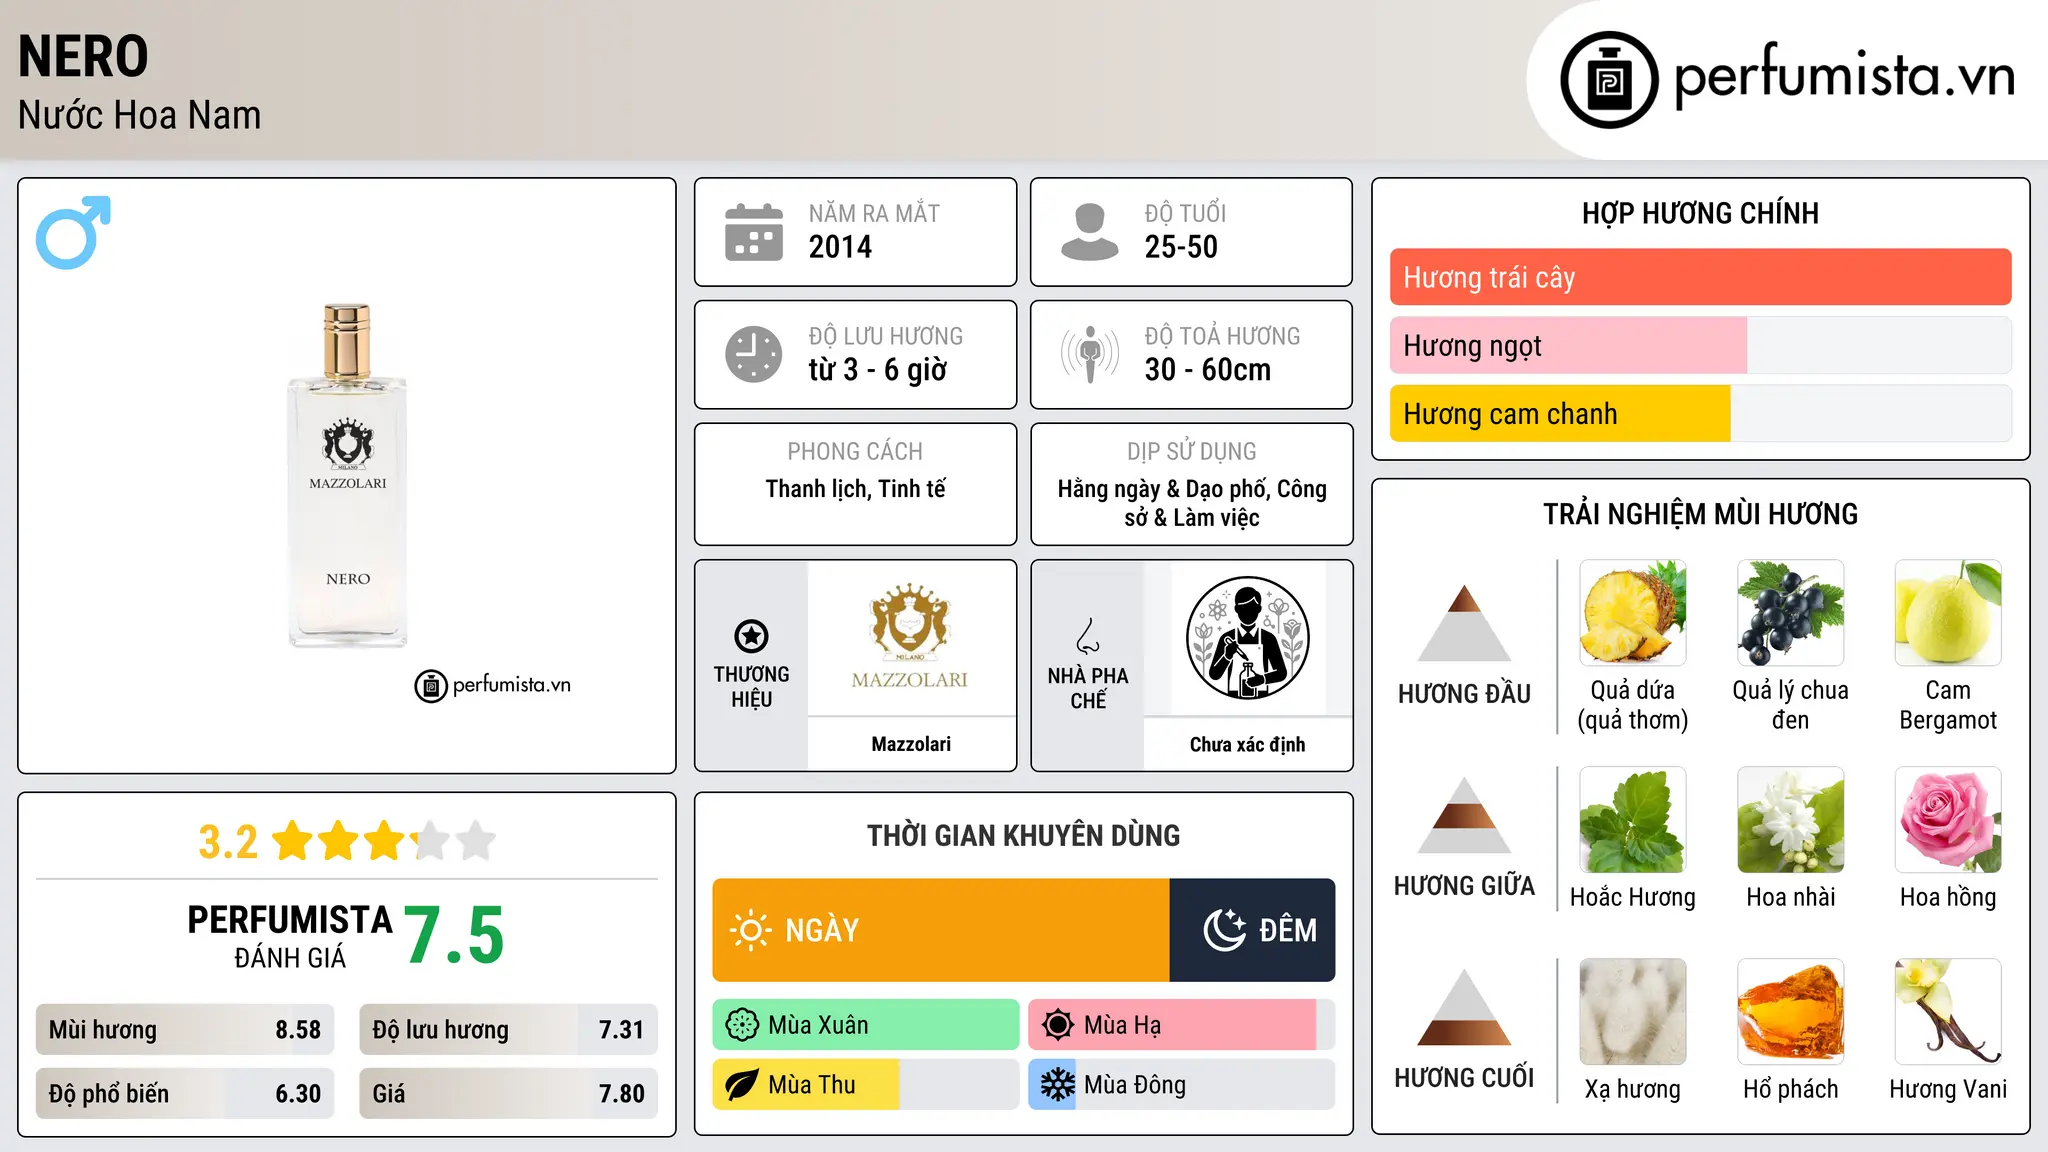Select the vanilla note image
This screenshot has height=1152, width=2048.
tap(1948, 1012)
